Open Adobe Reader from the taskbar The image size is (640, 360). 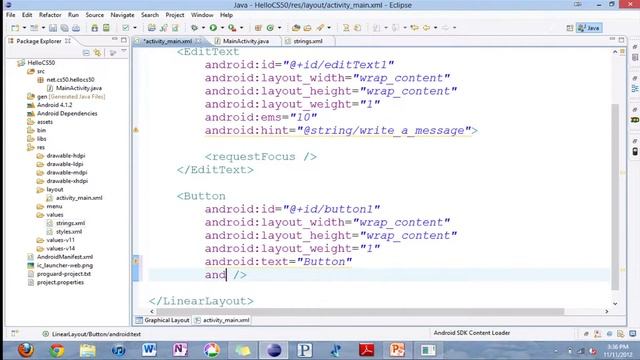pyautogui.click(x=366, y=350)
